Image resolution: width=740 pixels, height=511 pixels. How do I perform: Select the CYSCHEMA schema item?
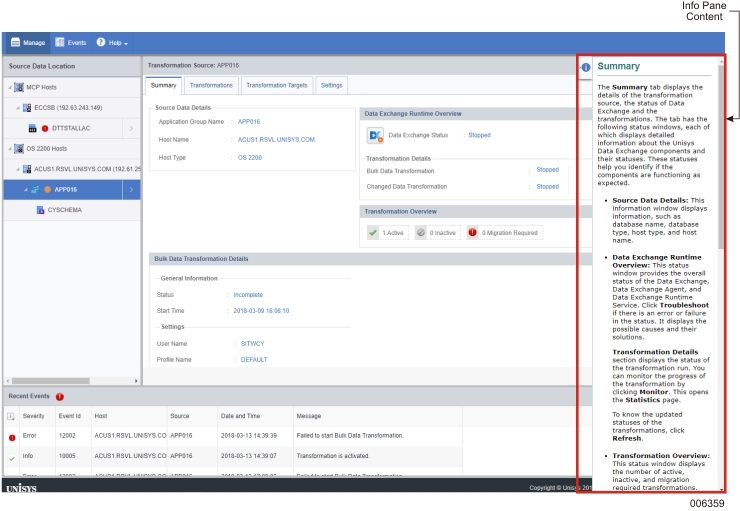64,210
